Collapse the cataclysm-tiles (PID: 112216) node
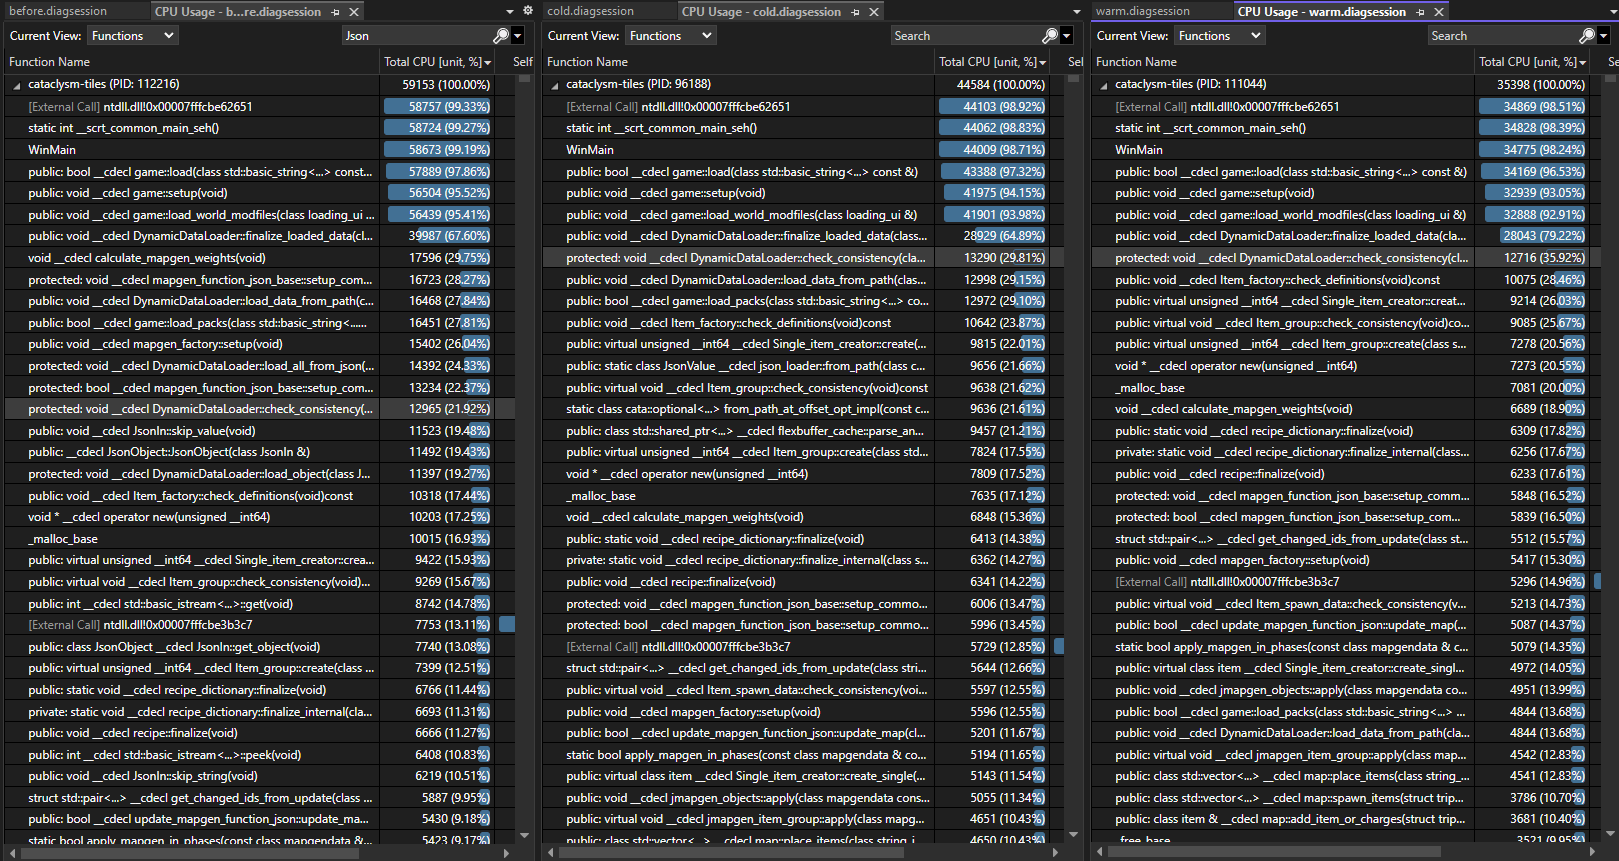Image resolution: width=1619 pixels, height=861 pixels. coord(16,85)
